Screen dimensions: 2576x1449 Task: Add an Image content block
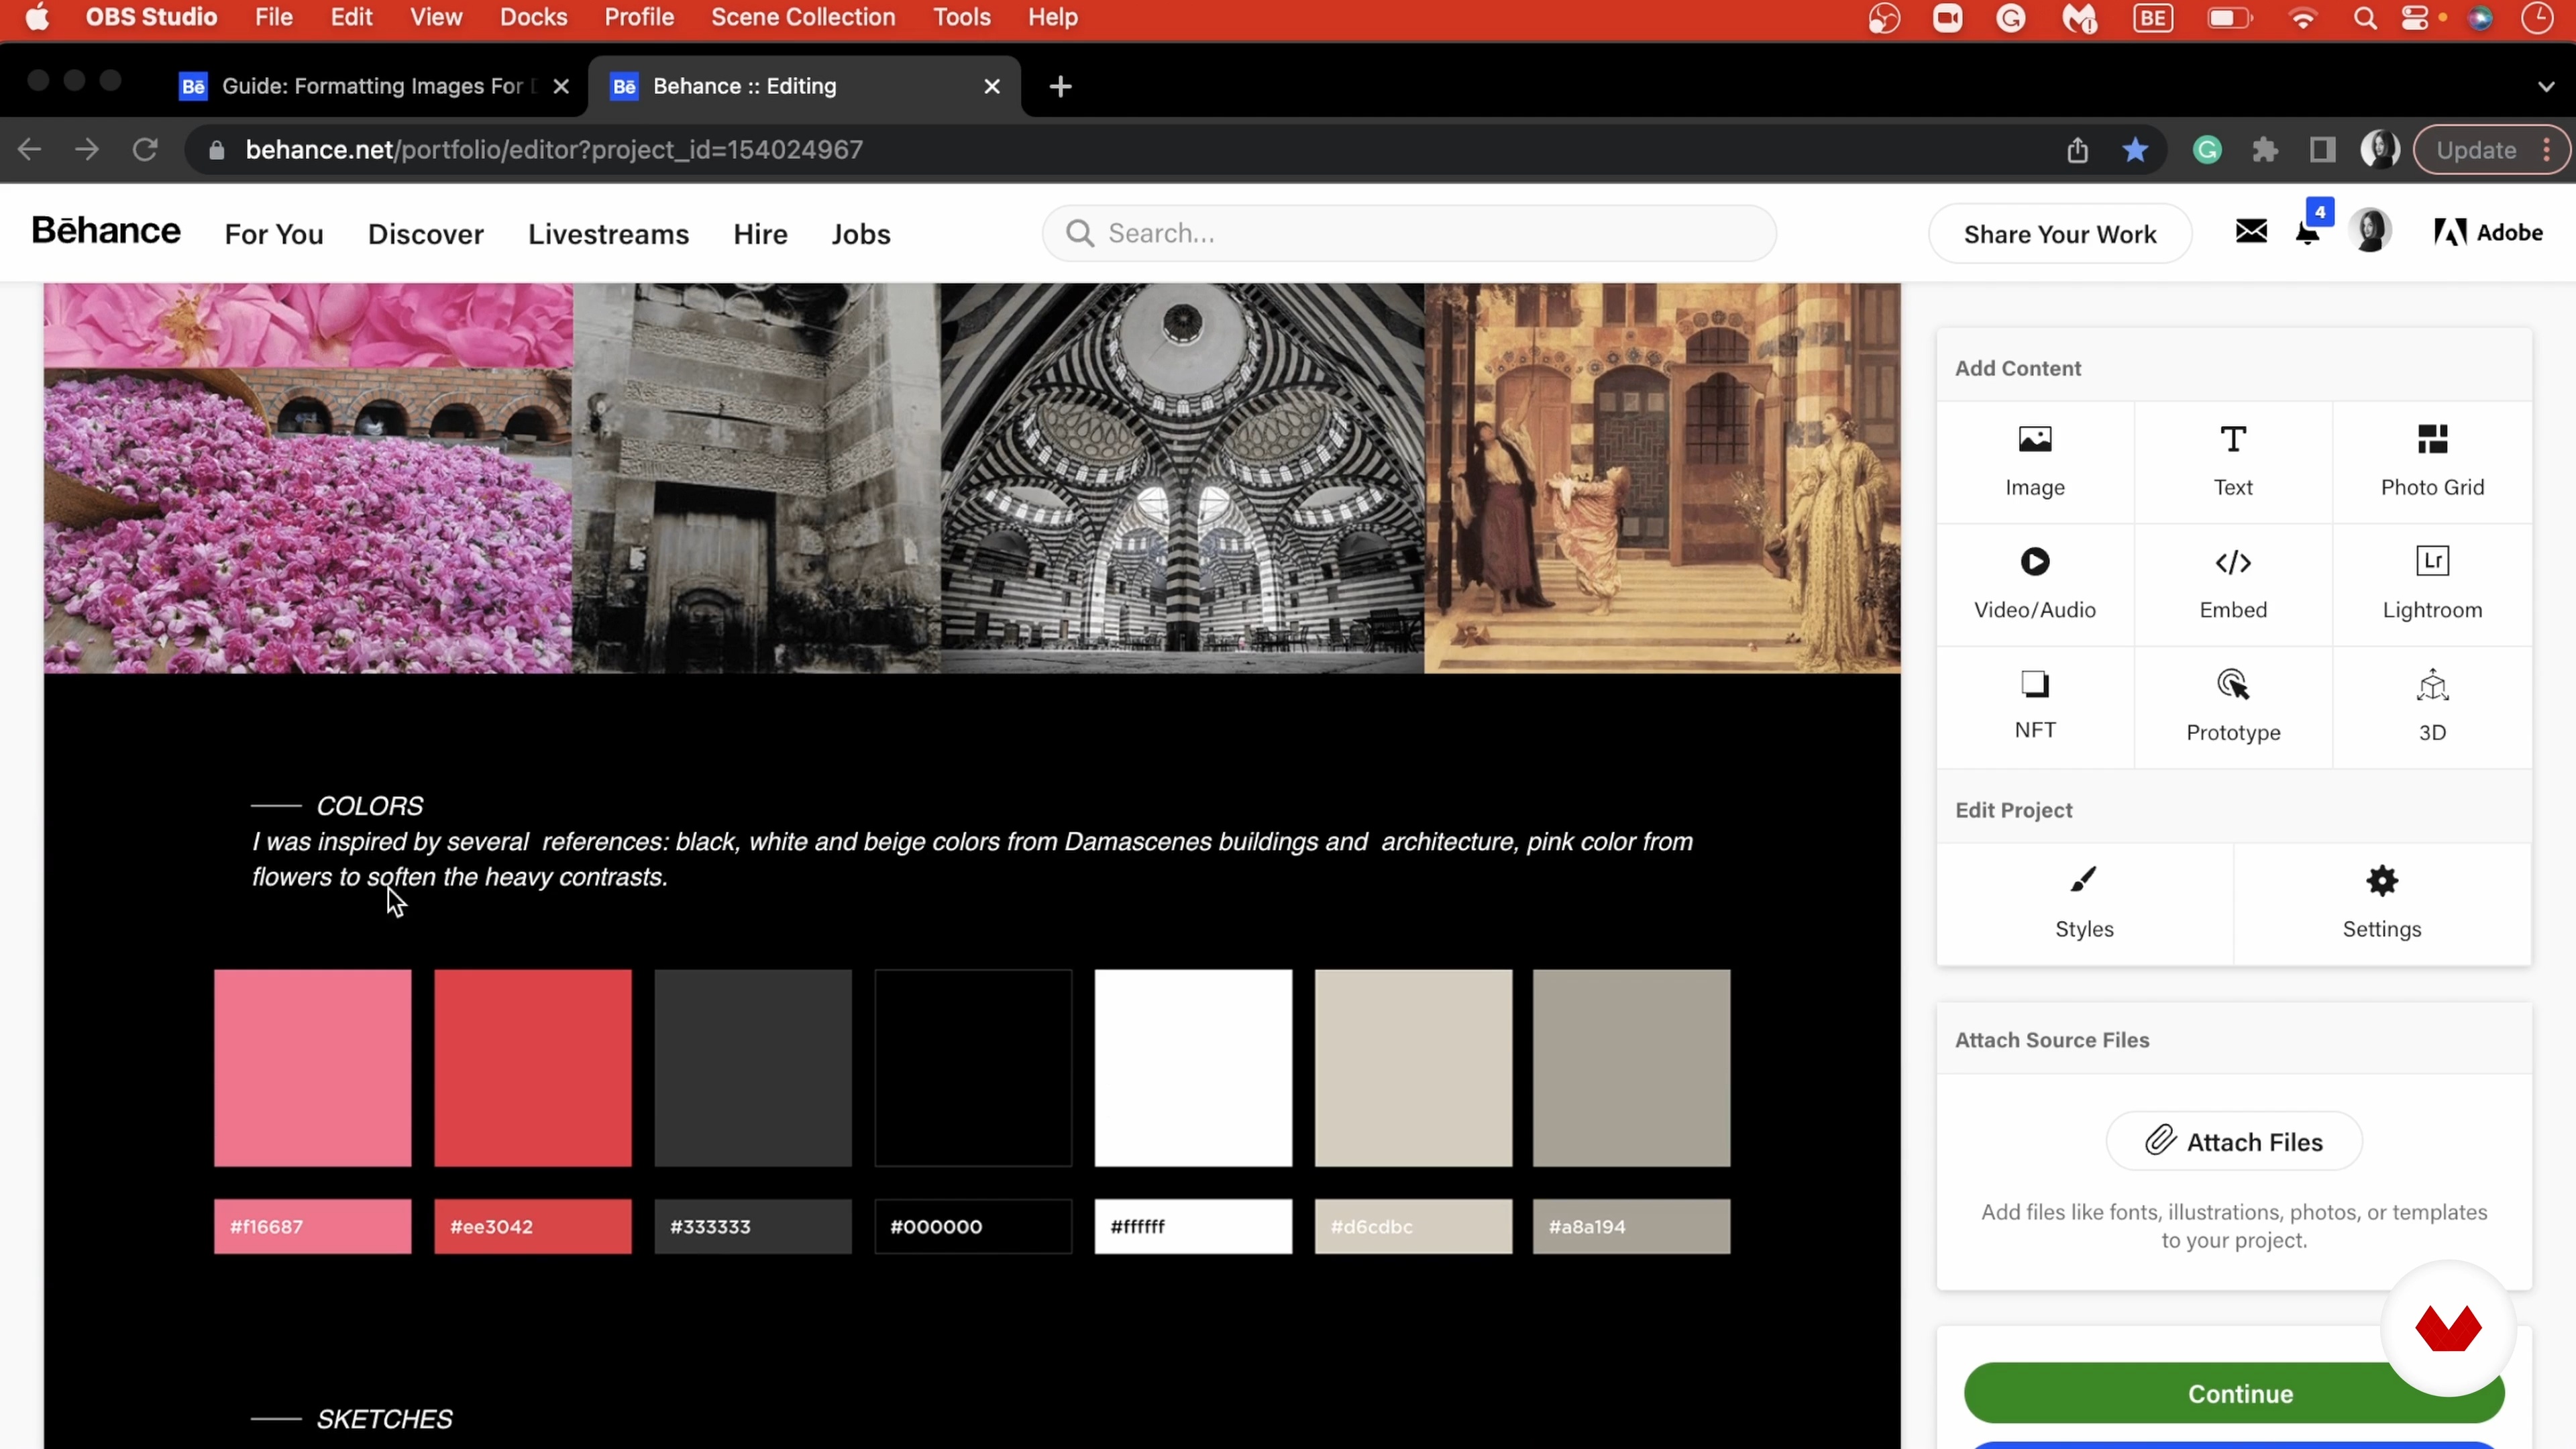coord(2034,462)
